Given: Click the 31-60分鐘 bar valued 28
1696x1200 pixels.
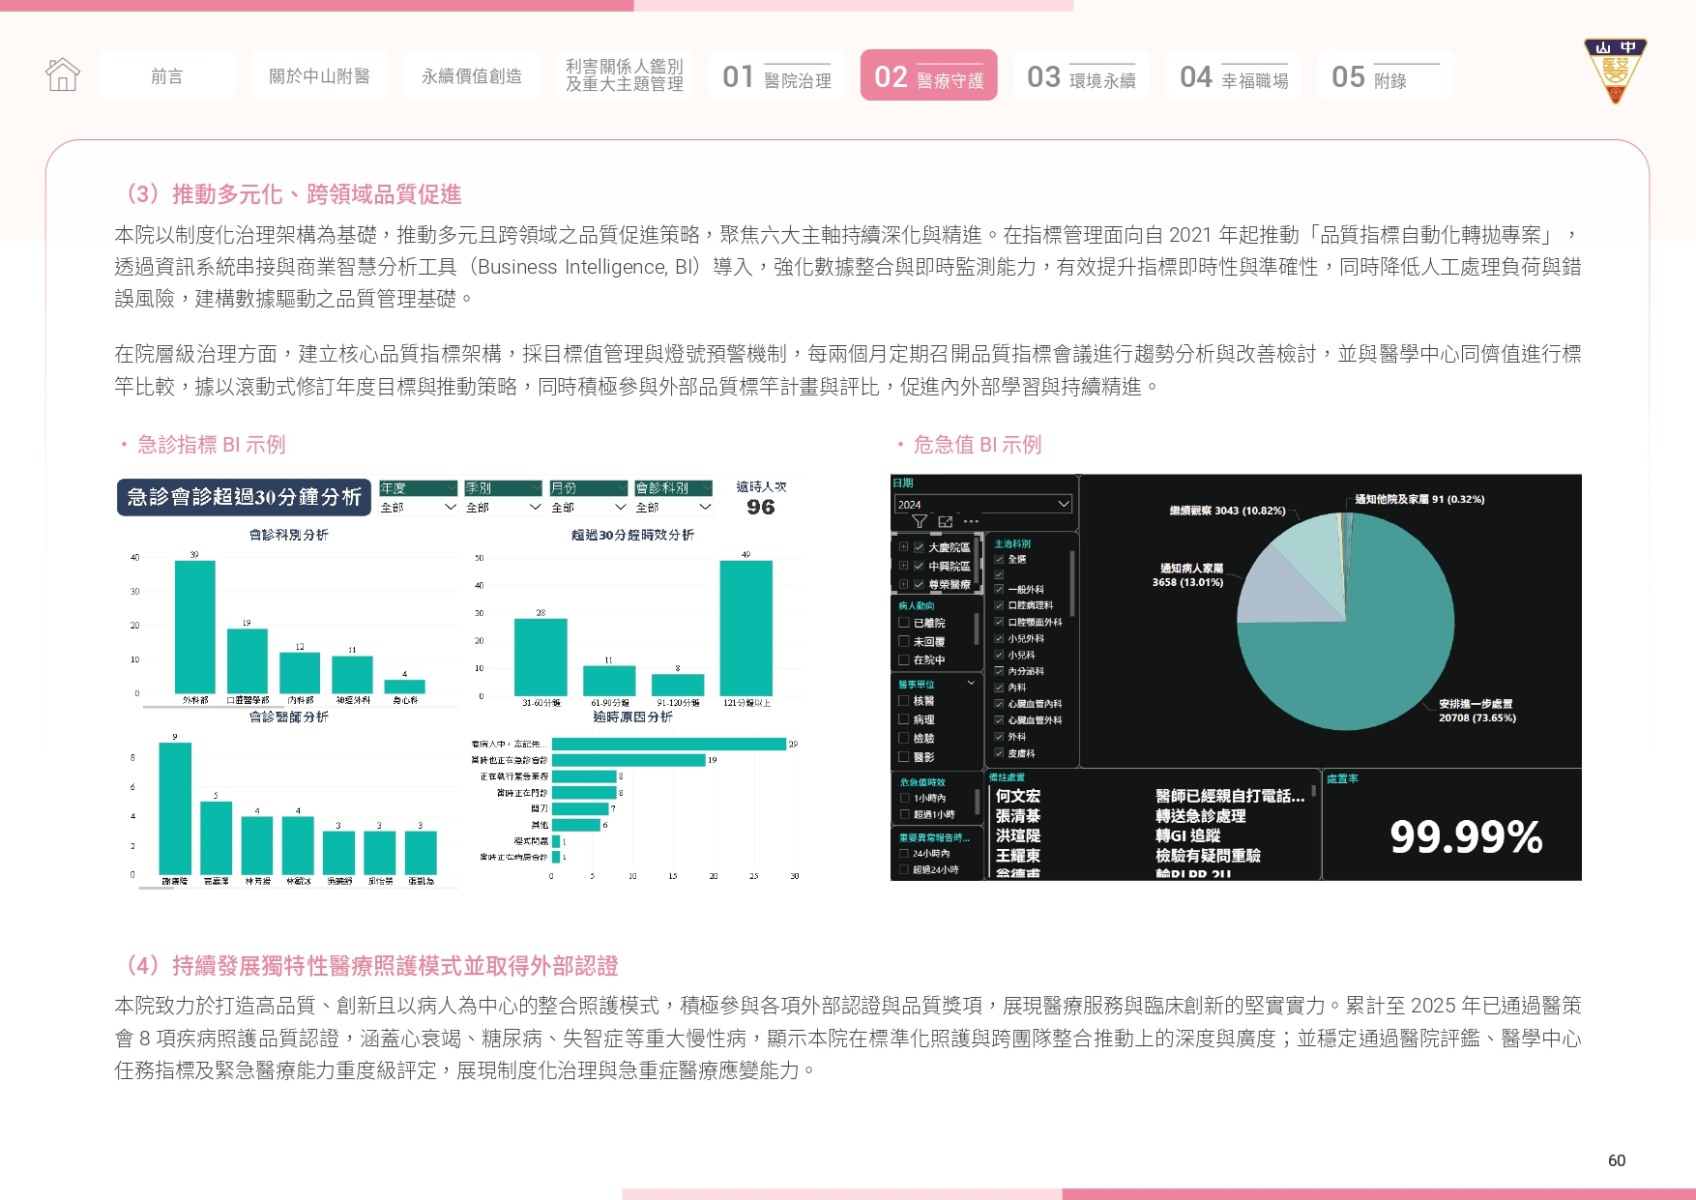Looking at the screenshot, I should [541, 657].
